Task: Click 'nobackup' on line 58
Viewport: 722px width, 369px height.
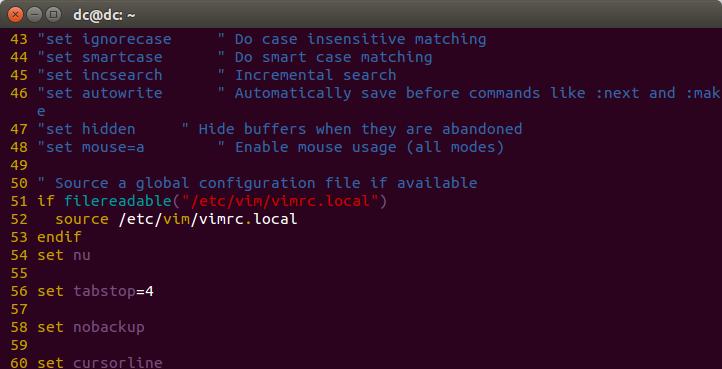Action: [109, 327]
